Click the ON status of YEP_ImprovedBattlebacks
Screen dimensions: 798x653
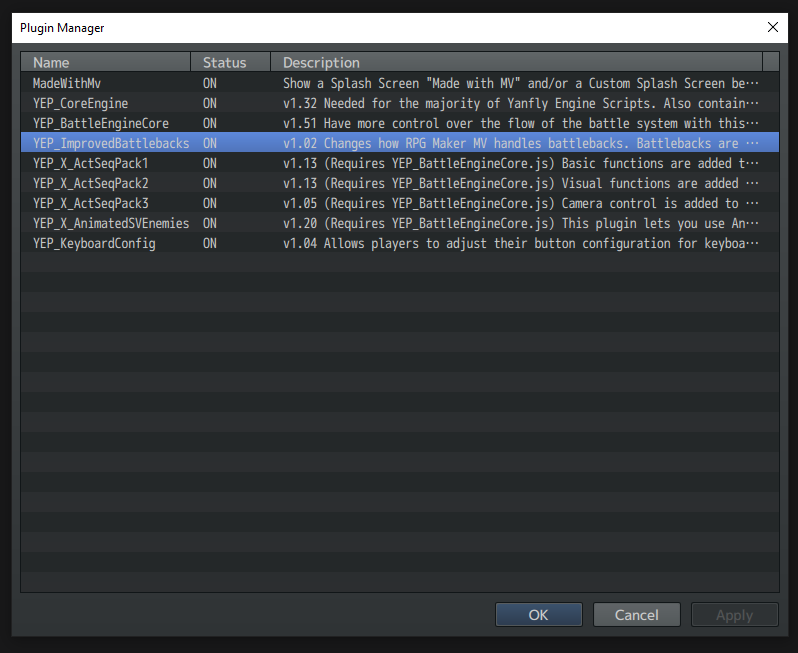[x=210, y=143]
